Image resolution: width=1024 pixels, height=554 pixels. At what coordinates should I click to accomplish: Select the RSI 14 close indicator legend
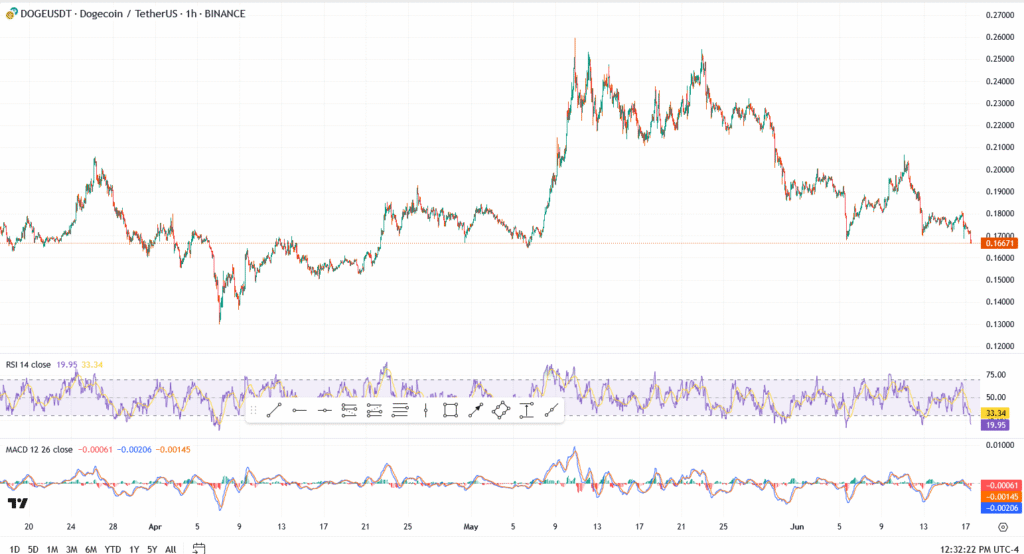coord(28,365)
